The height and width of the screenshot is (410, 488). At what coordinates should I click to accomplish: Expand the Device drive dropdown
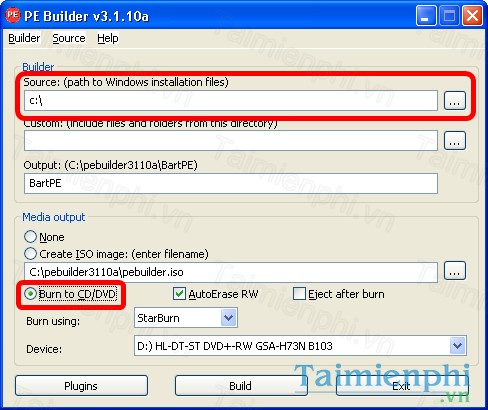[x=457, y=346]
